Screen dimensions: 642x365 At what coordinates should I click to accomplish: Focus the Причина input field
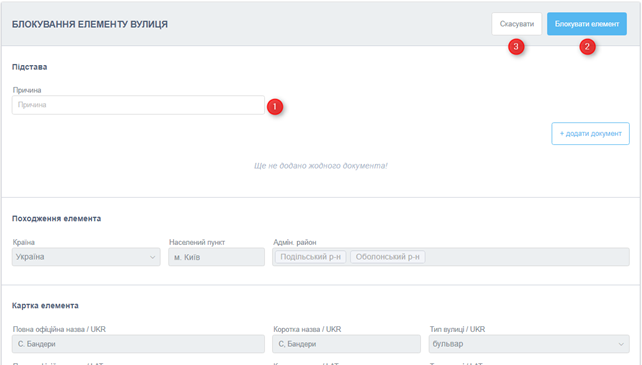pyautogui.click(x=138, y=105)
